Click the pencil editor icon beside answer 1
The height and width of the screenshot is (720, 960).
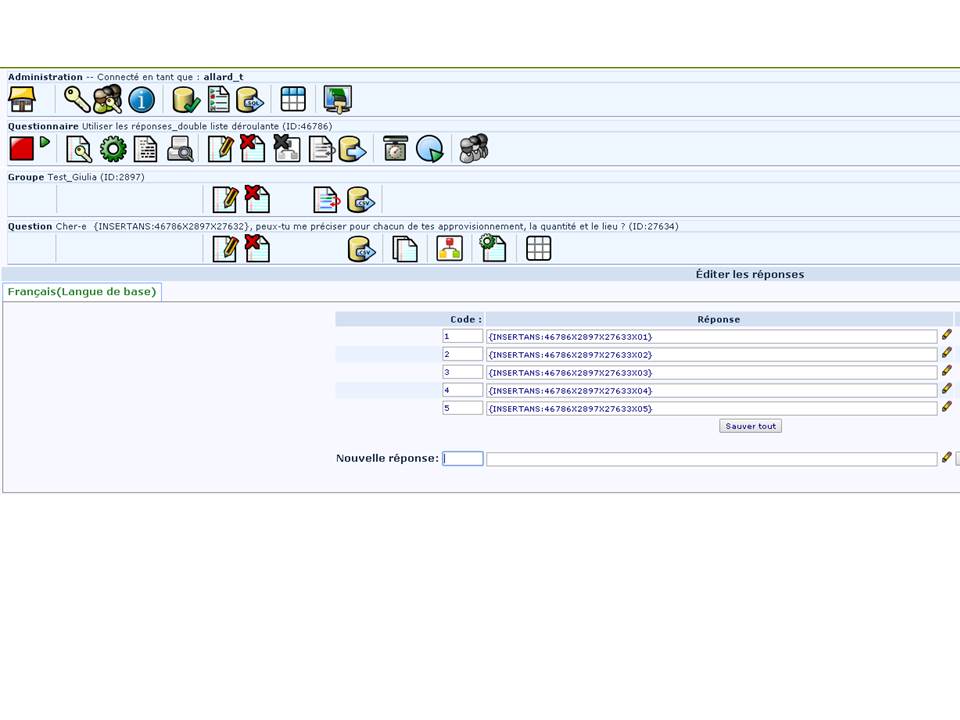tap(946, 336)
